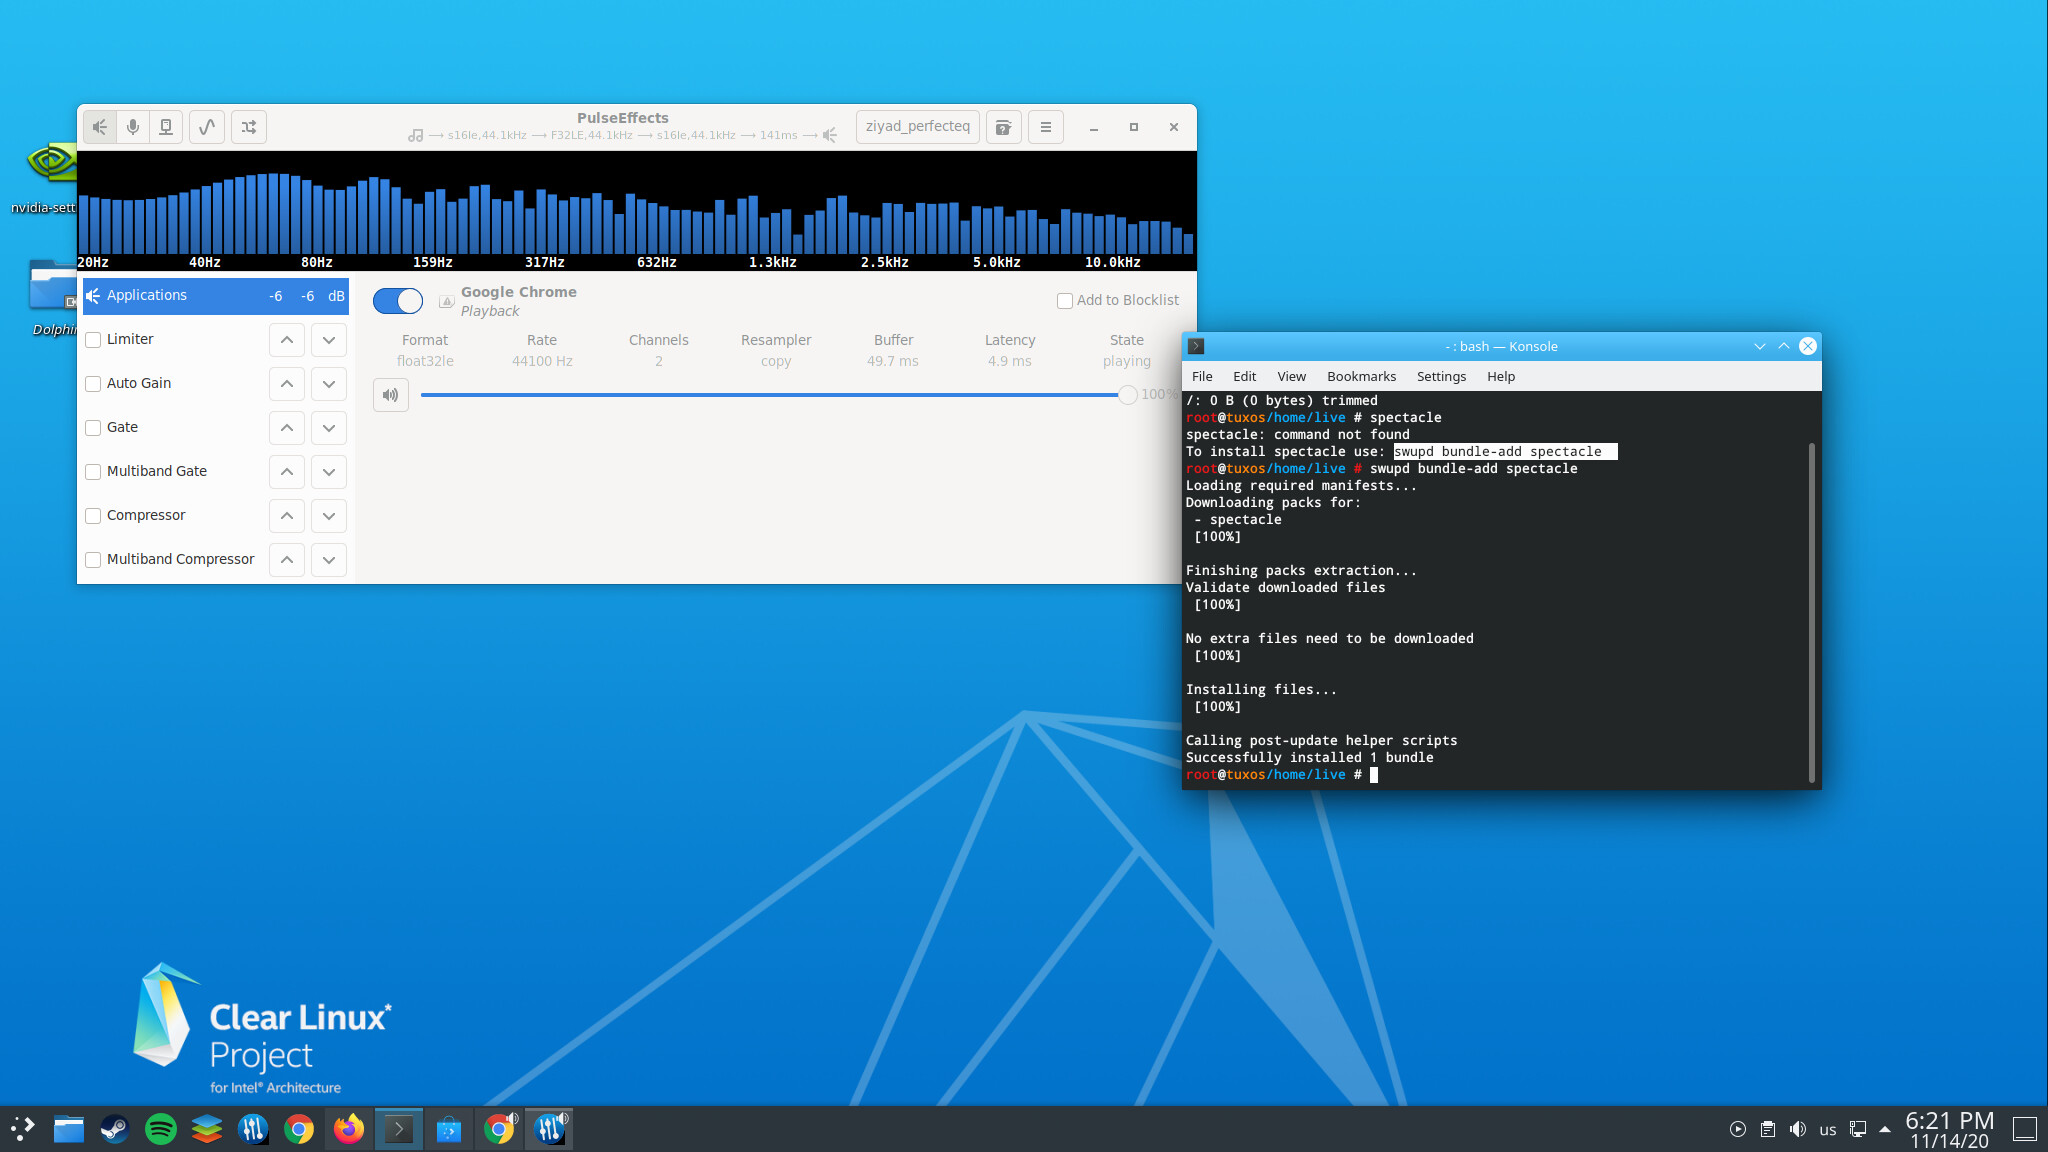Open Konsole Settings menu
This screenshot has height=1152, width=2048.
tap(1441, 376)
